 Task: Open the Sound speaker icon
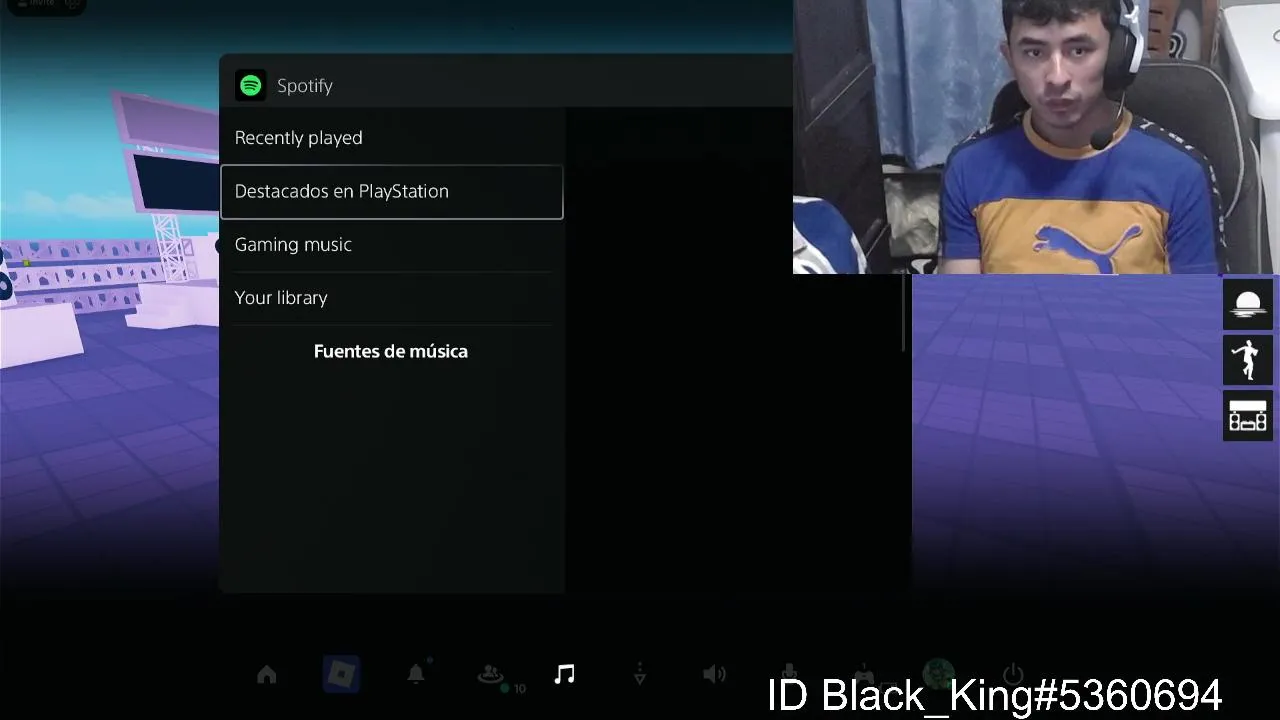(714, 675)
